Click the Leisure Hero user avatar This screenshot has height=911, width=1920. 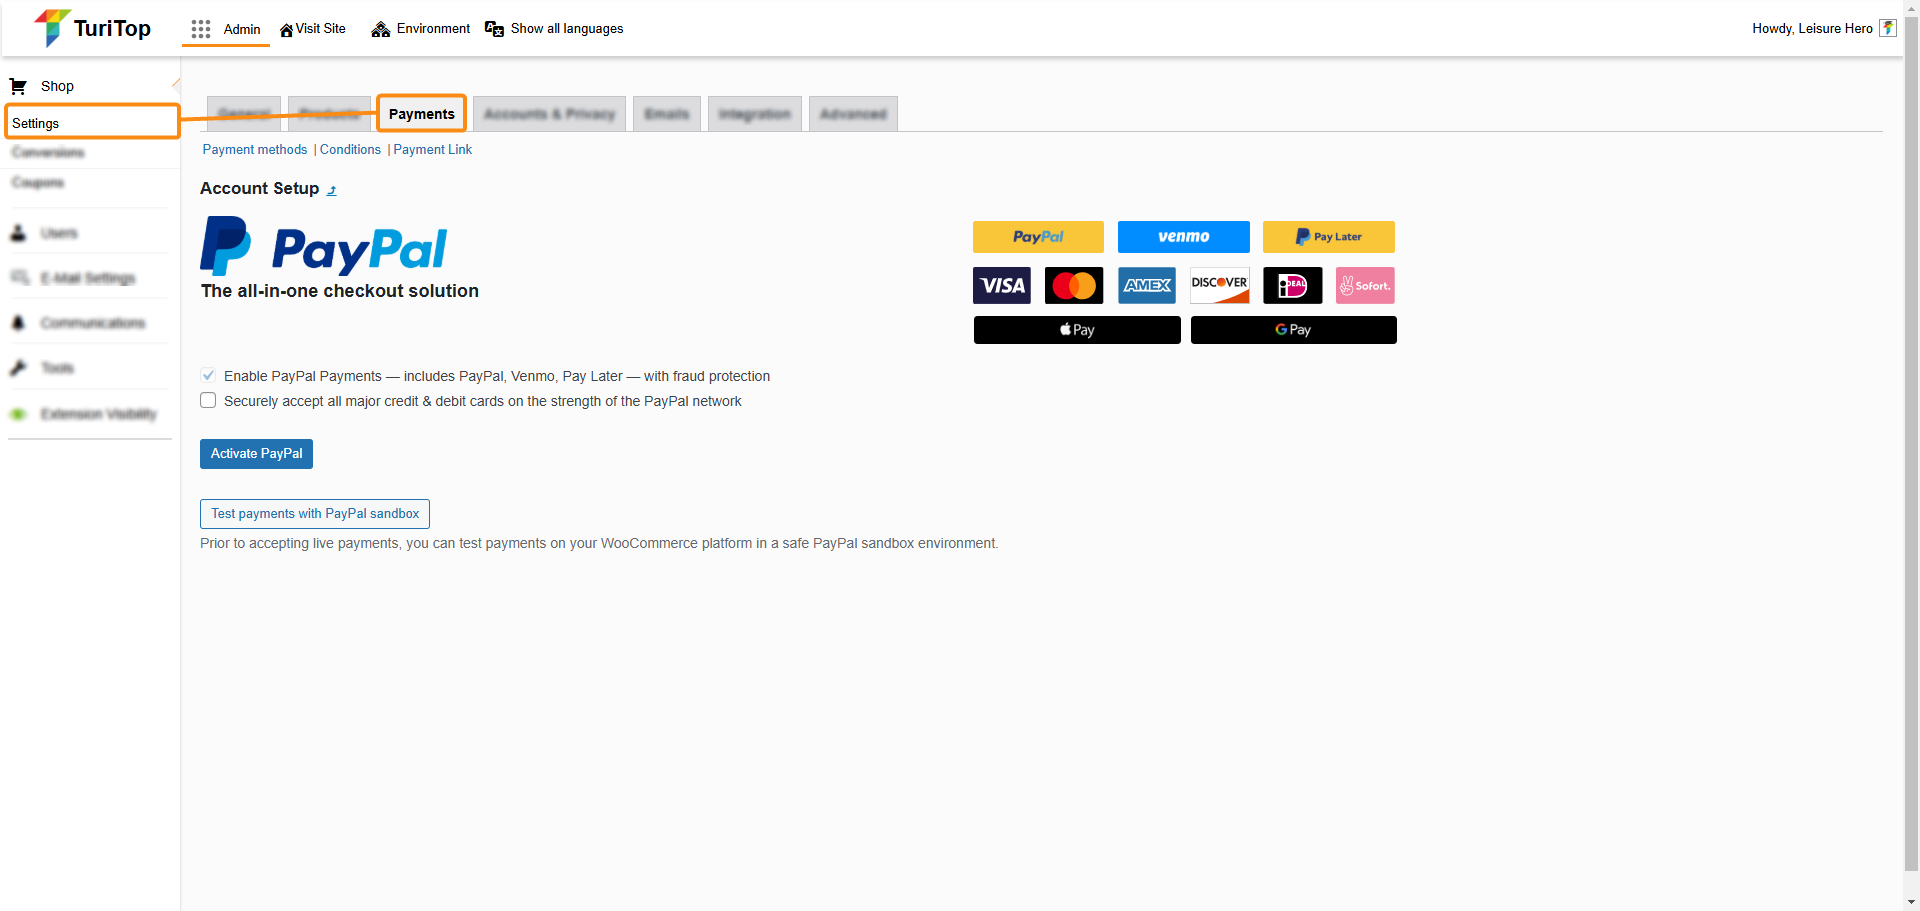(x=1887, y=28)
